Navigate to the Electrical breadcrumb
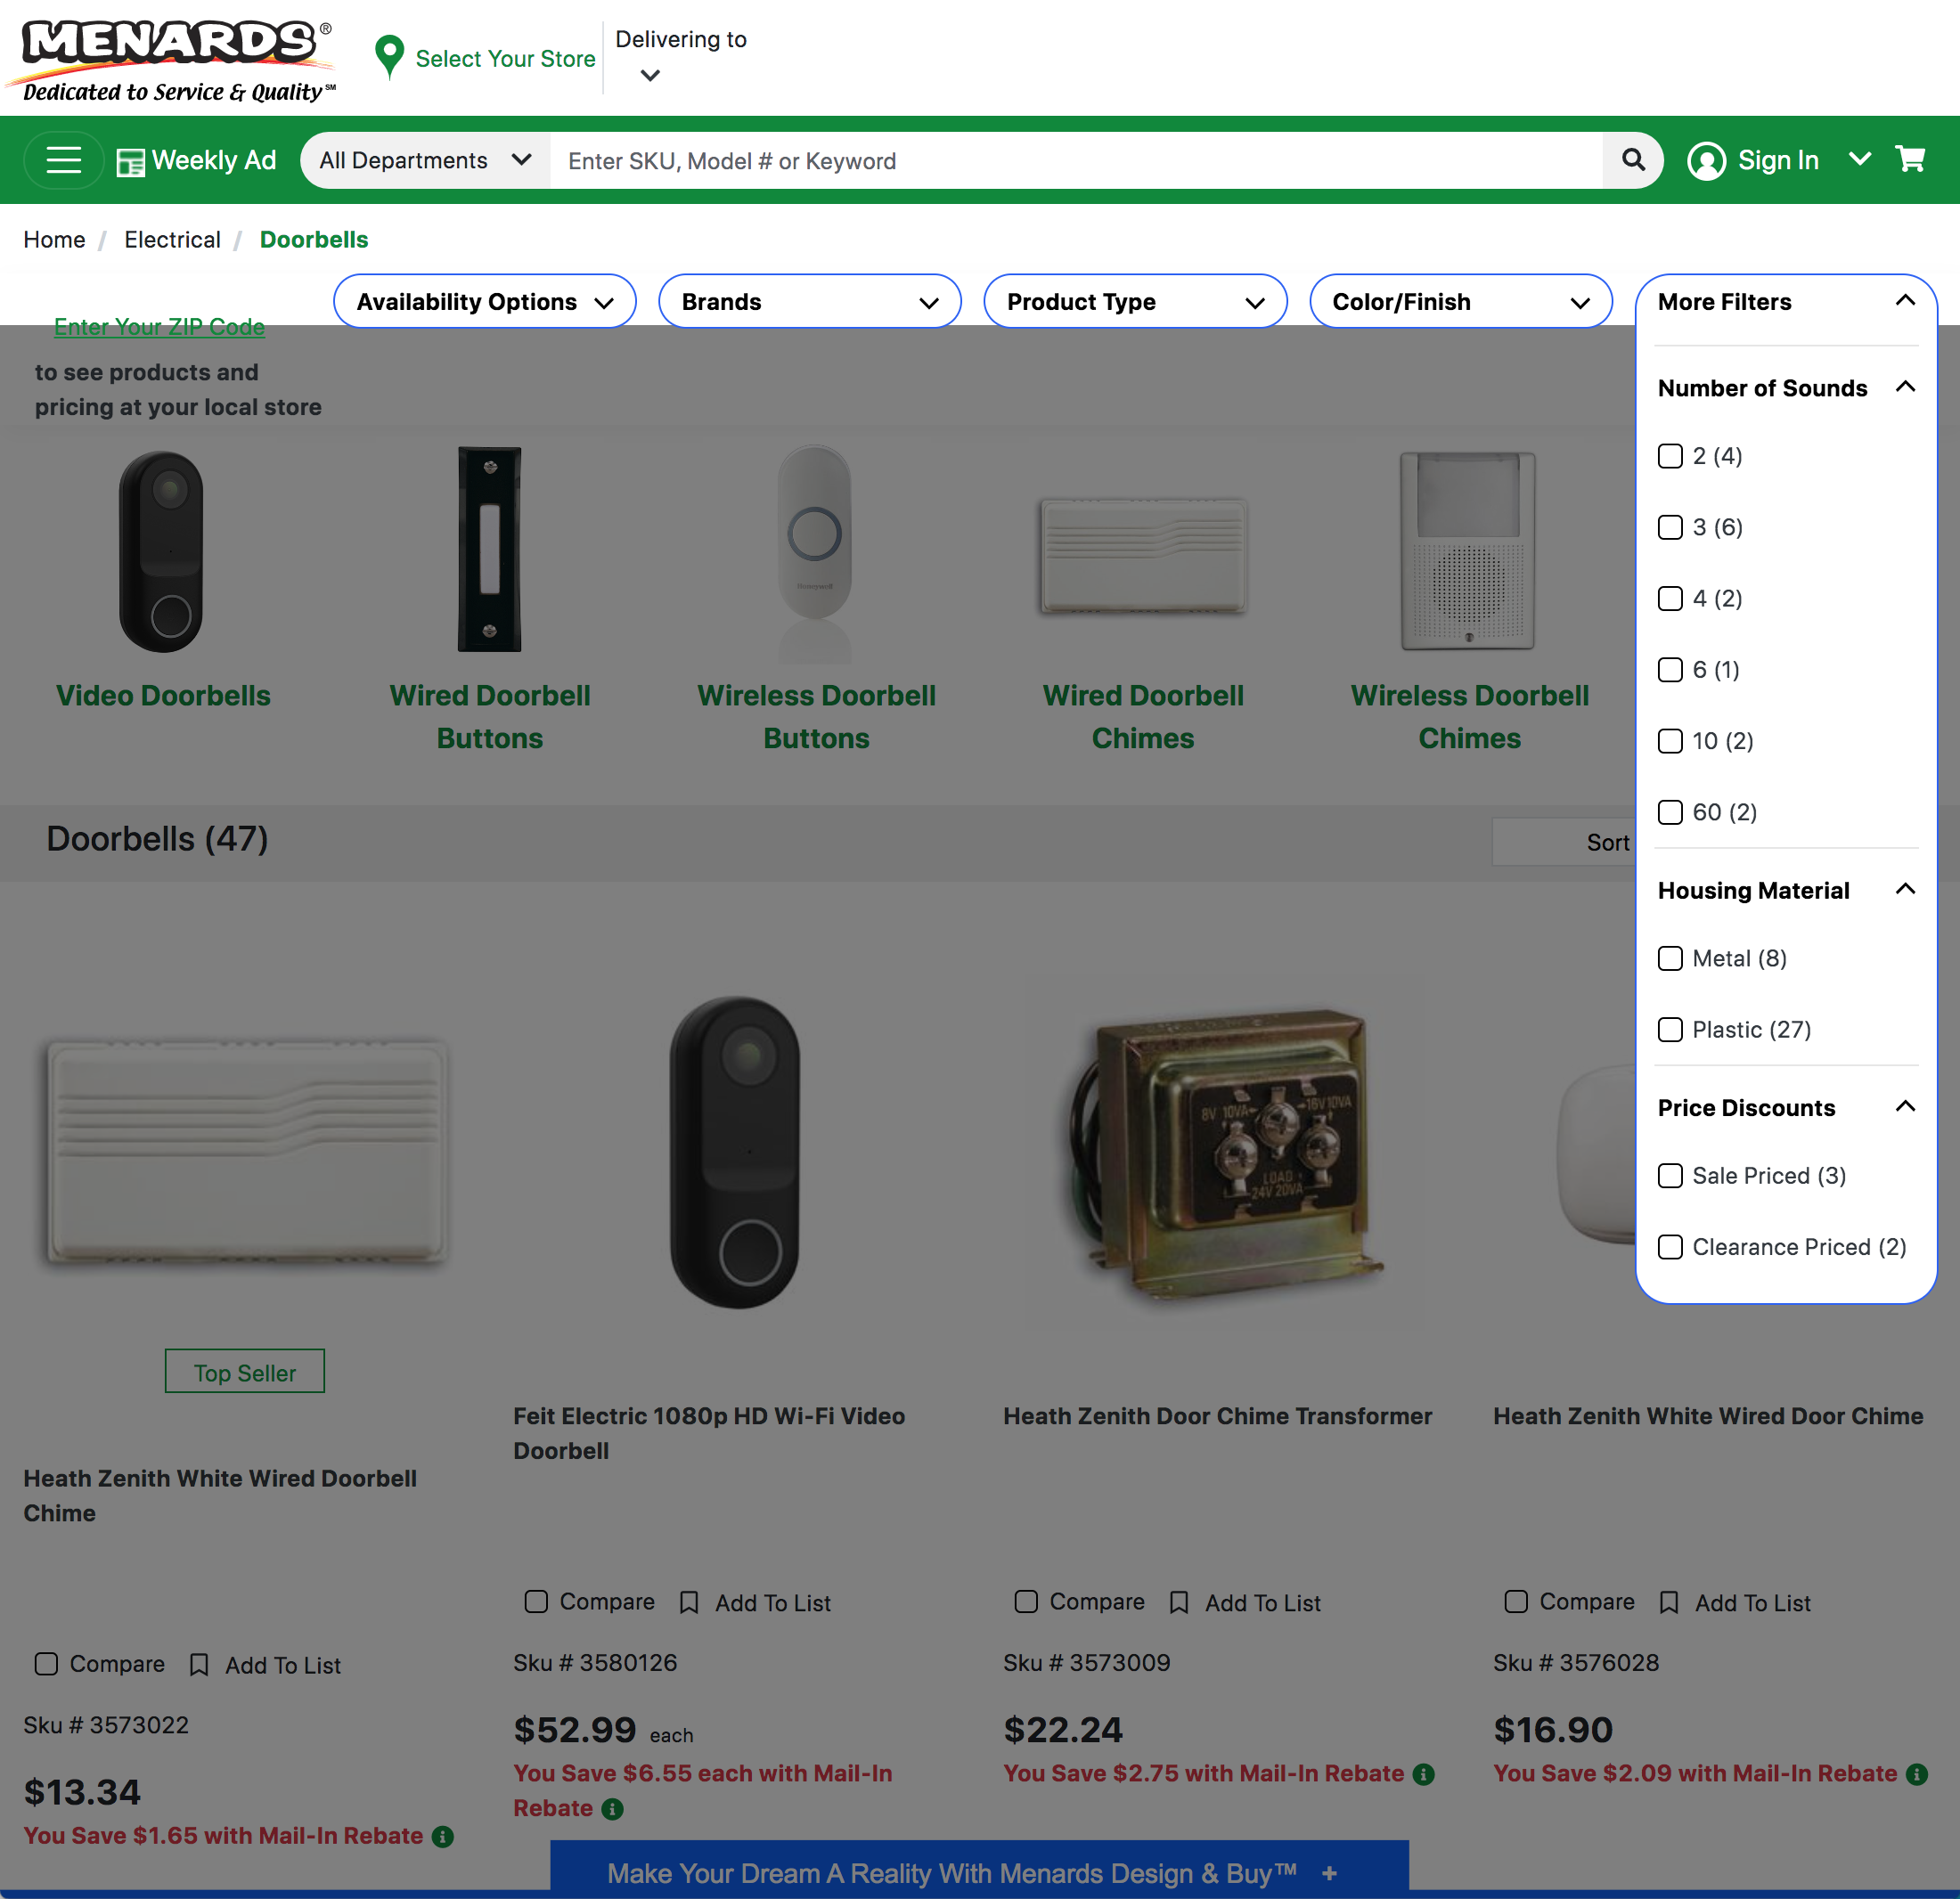This screenshot has width=1960, height=1899. click(x=172, y=239)
